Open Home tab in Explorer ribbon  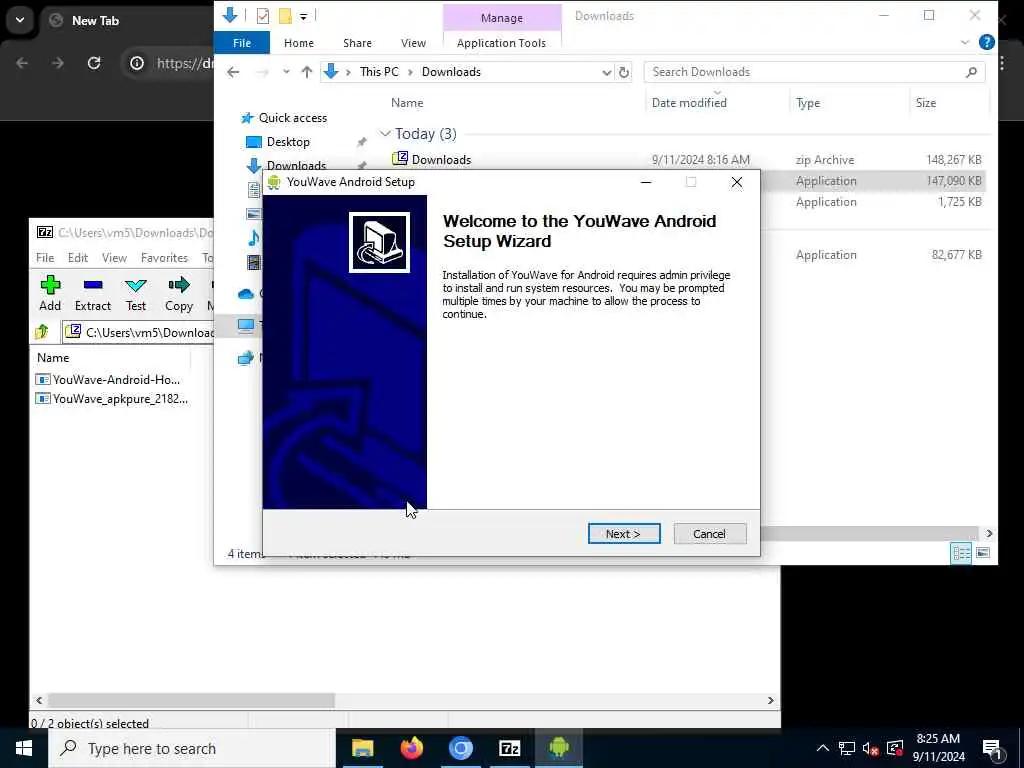298,42
